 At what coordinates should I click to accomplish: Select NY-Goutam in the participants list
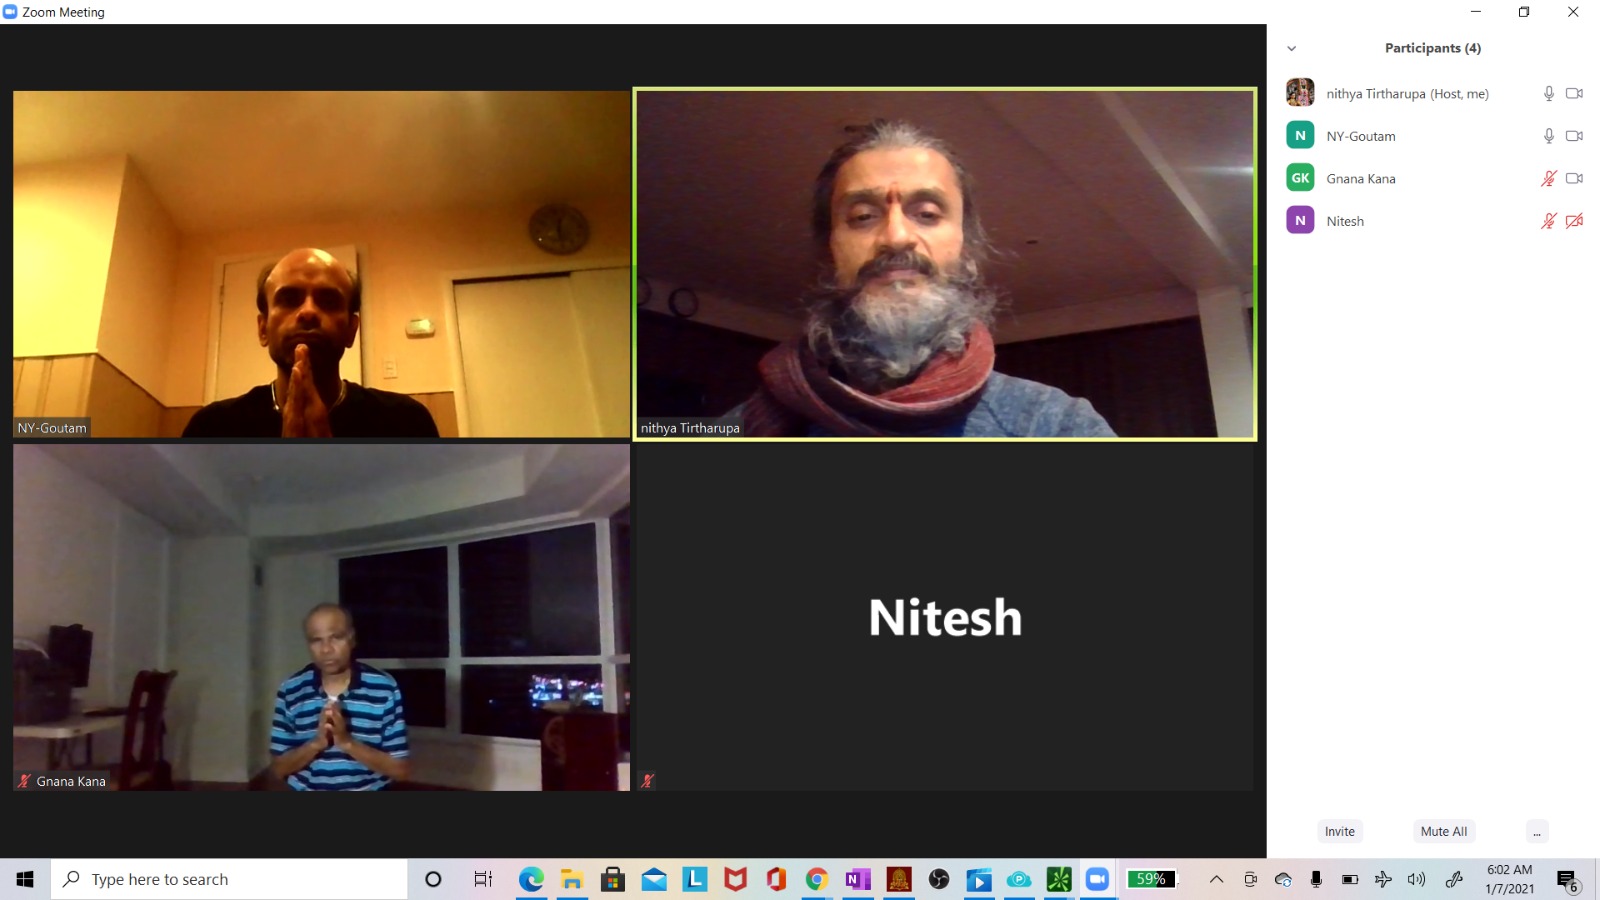tap(1360, 136)
